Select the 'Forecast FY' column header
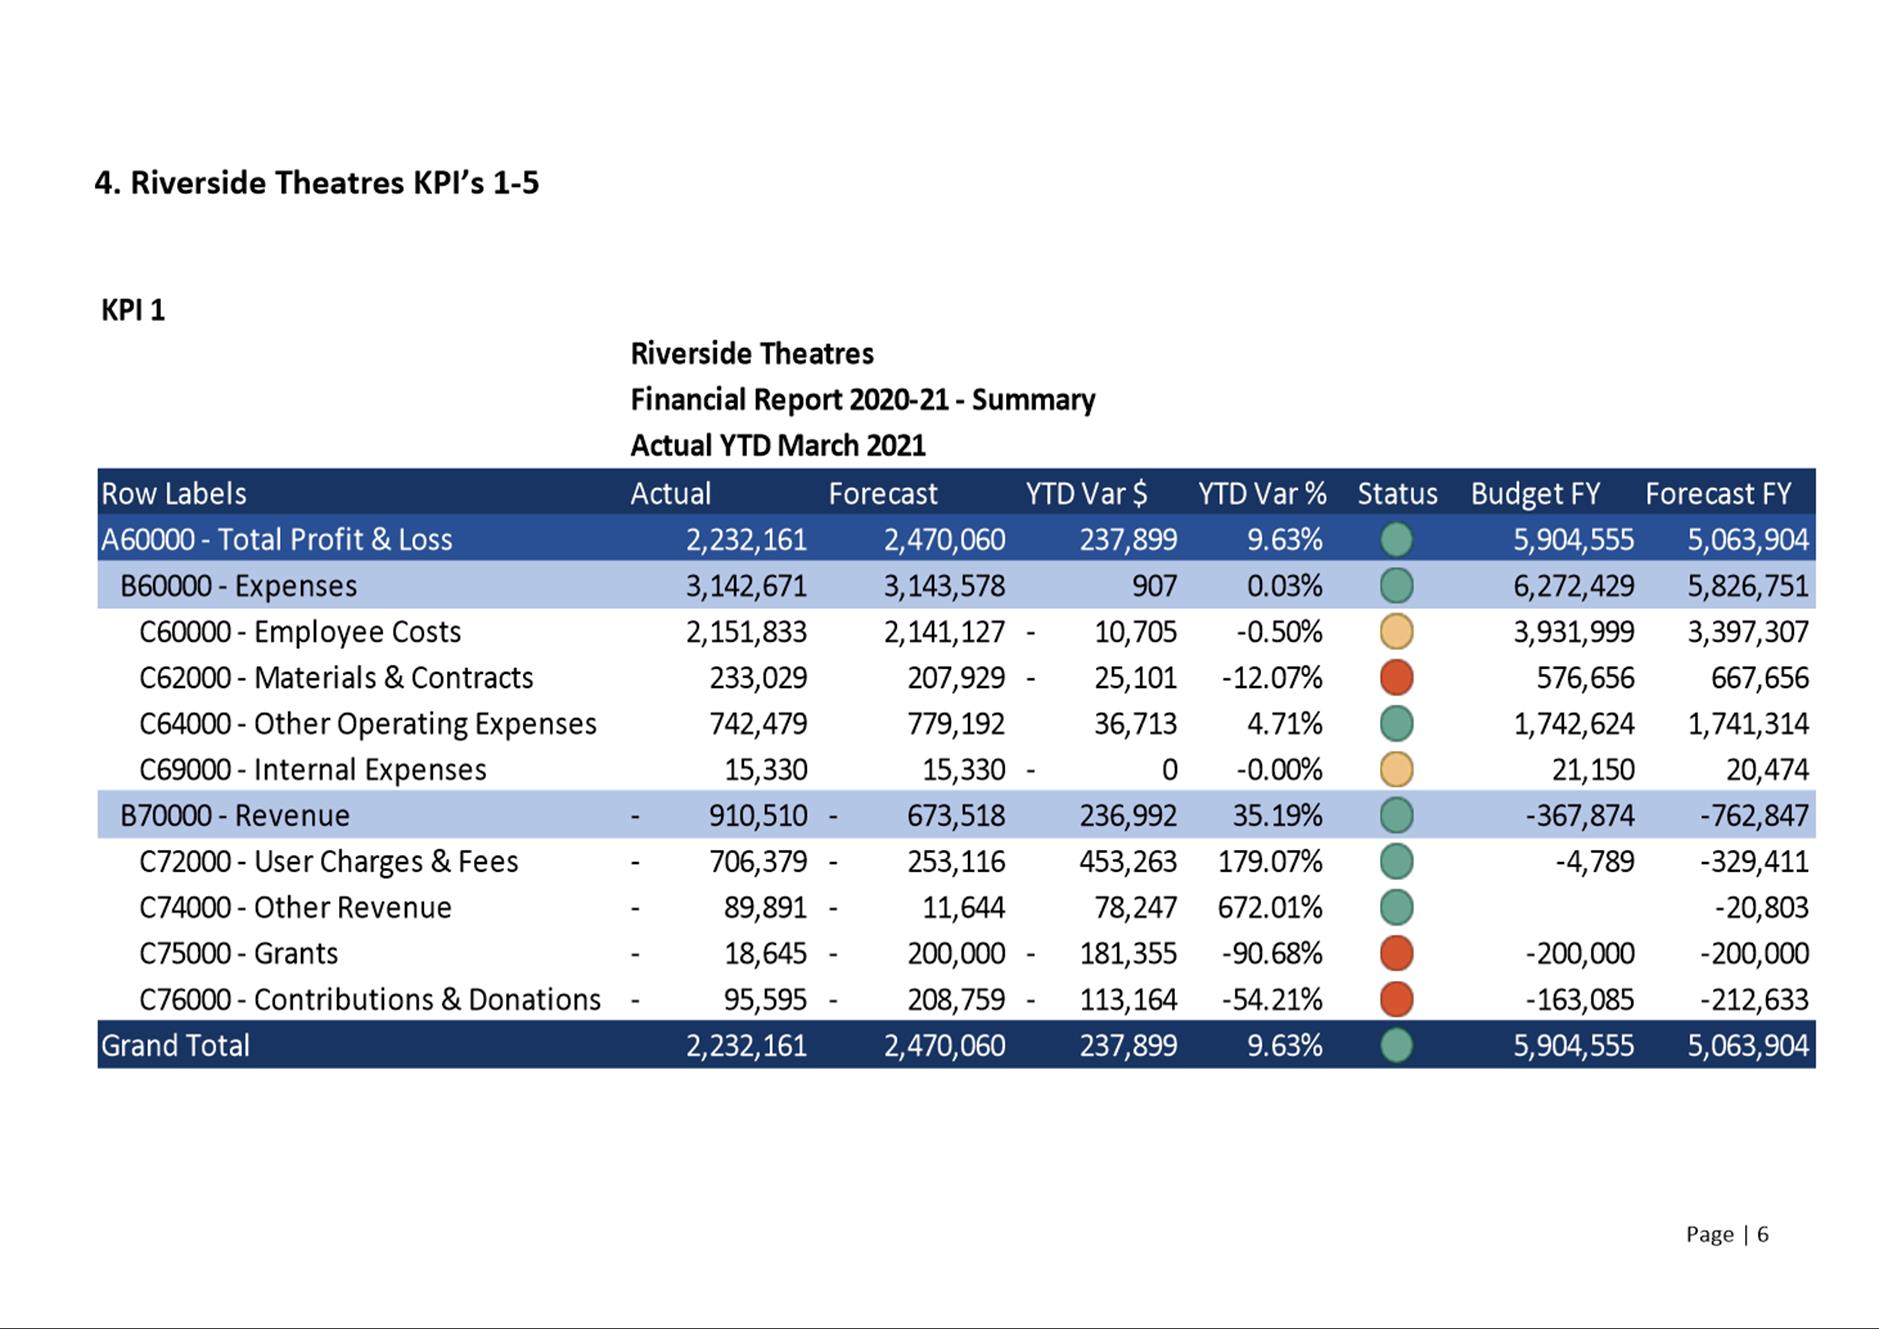 point(1718,494)
